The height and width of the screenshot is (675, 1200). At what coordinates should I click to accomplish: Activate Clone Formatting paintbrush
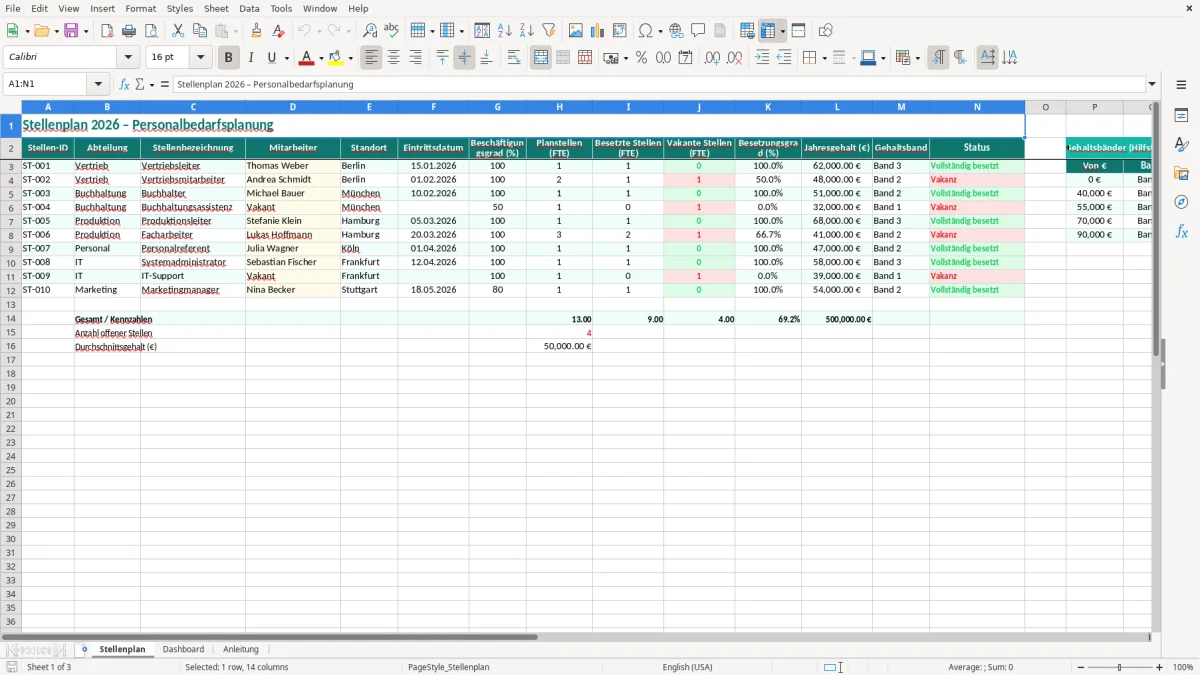click(256, 31)
